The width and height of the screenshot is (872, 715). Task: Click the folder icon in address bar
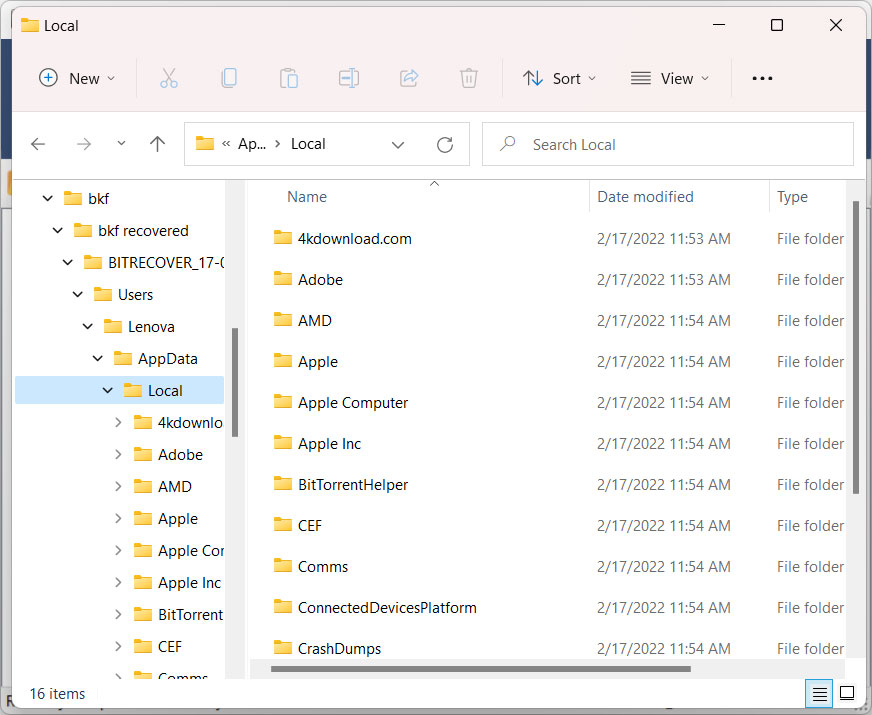(205, 143)
